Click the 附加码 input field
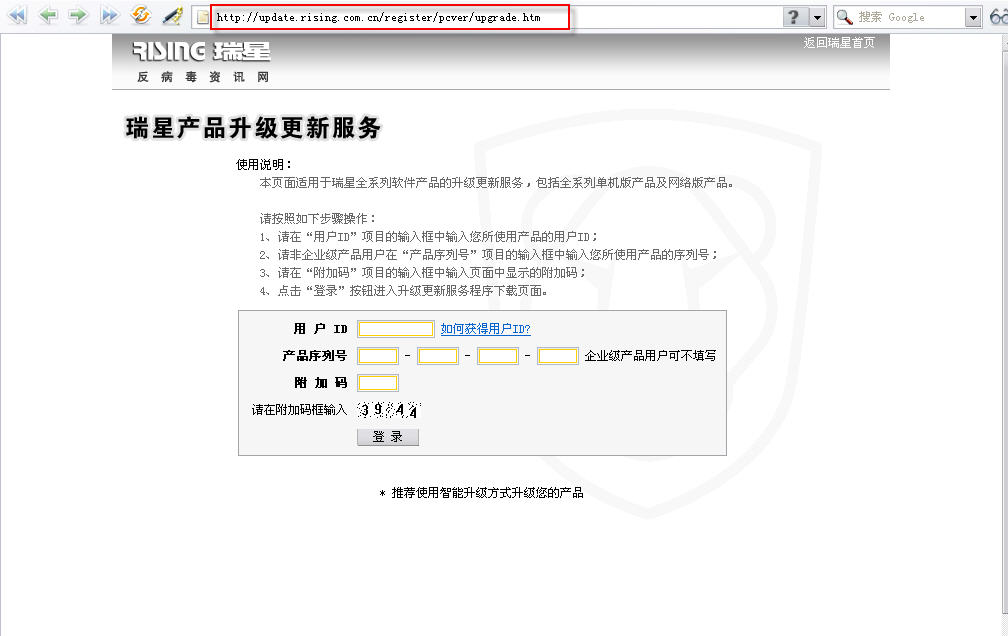This screenshot has width=1008, height=636. click(377, 383)
